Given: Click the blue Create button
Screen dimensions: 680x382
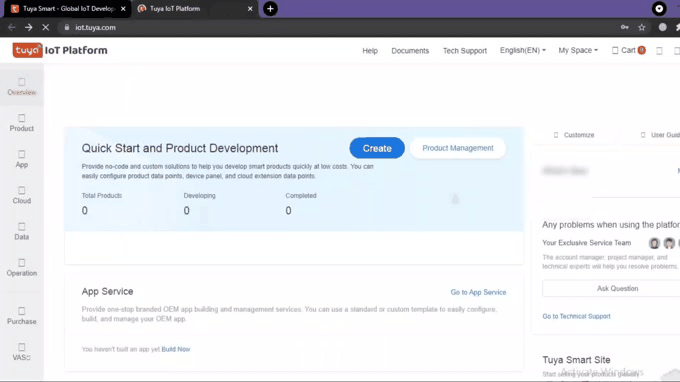Looking at the screenshot, I should [377, 148].
